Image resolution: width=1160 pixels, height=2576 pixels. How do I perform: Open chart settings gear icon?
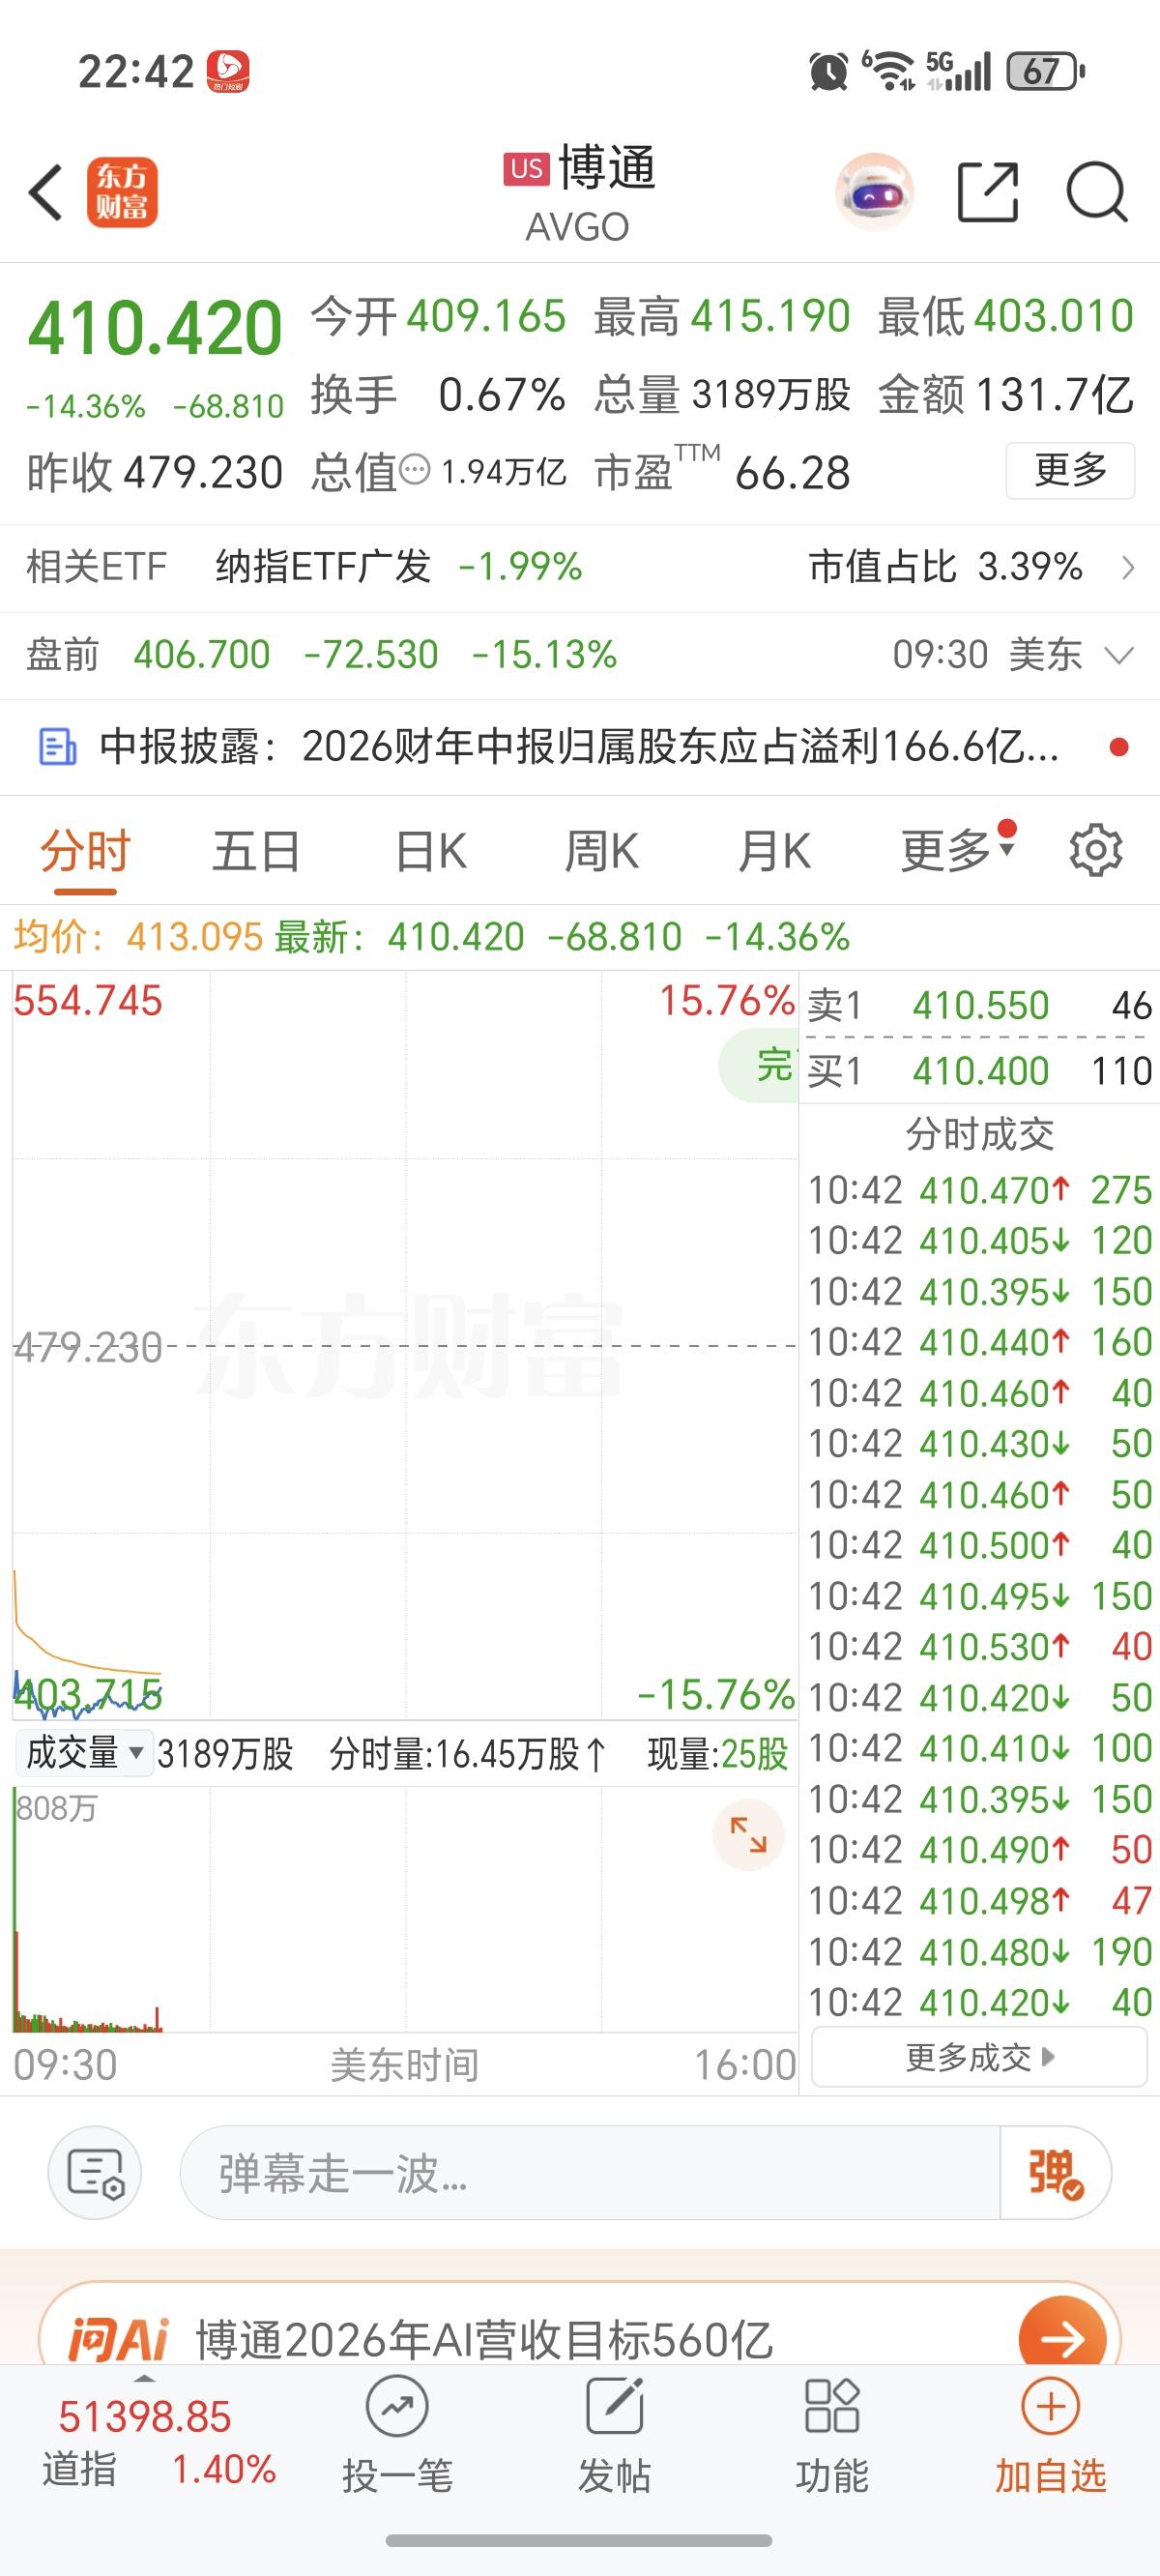pos(1096,851)
